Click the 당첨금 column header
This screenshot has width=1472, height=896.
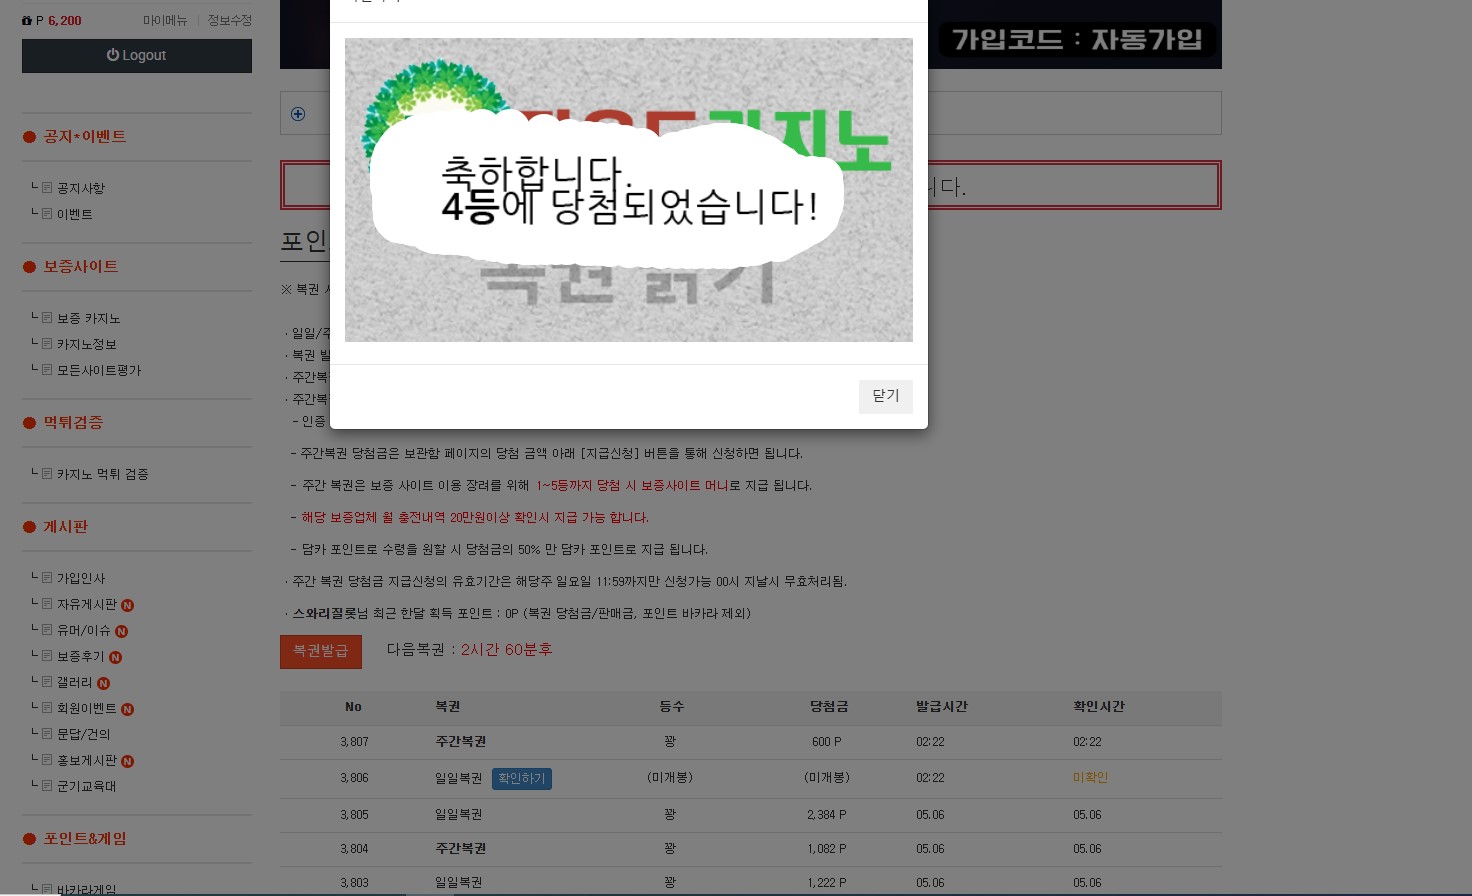(x=829, y=707)
